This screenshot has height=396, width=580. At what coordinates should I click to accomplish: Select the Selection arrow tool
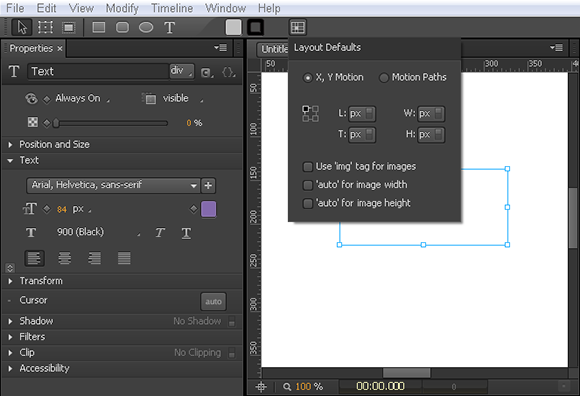(22, 27)
